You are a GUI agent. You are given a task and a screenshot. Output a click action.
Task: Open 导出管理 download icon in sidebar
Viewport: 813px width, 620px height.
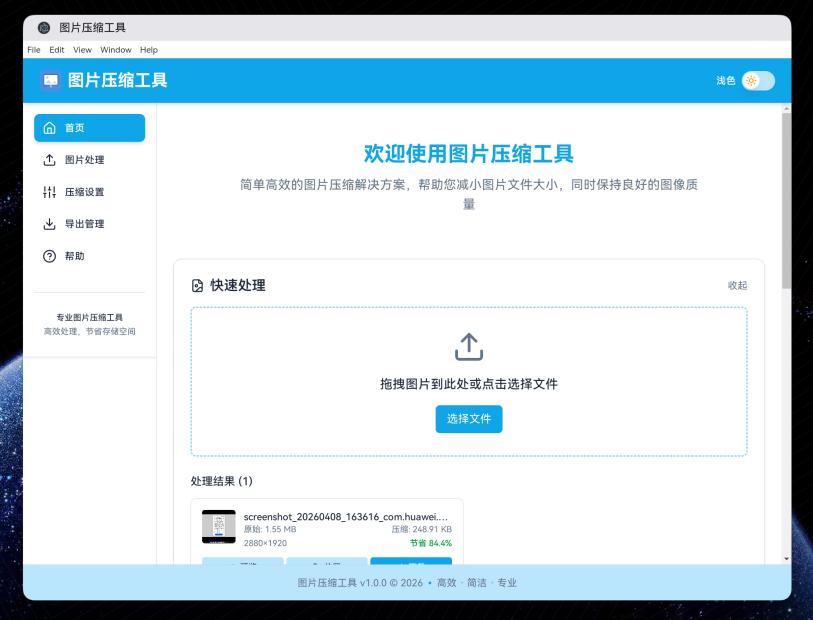click(x=49, y=224)
